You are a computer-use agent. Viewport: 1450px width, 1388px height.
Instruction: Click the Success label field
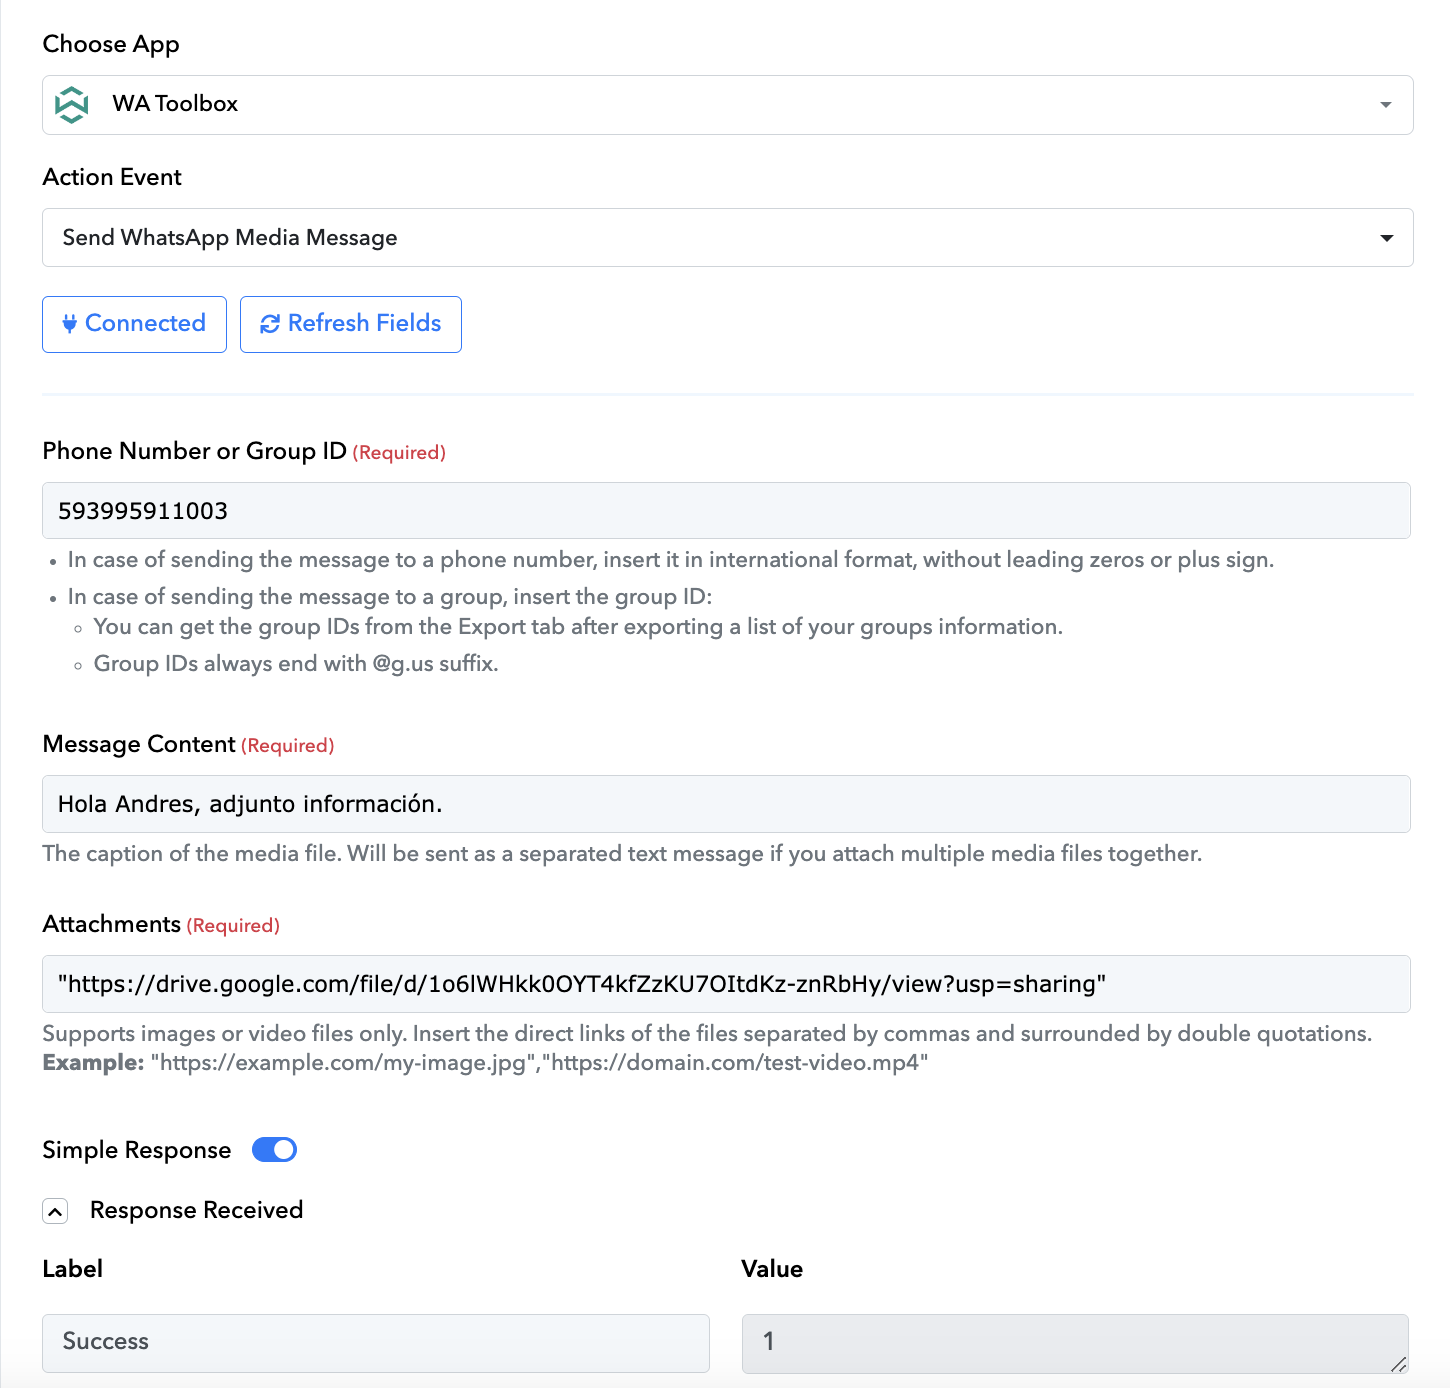(376, 1343)
